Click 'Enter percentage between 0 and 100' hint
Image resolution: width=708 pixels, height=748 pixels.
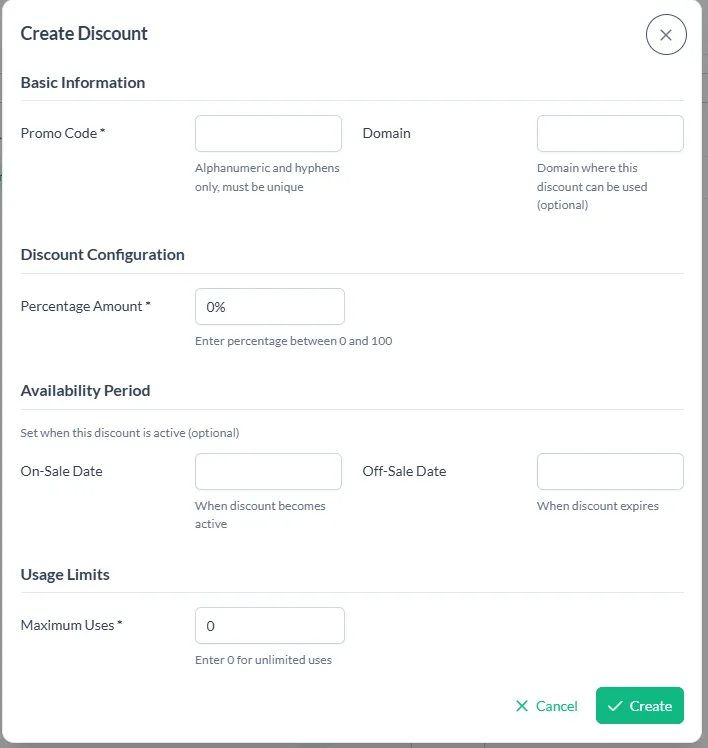coord(293,341)
